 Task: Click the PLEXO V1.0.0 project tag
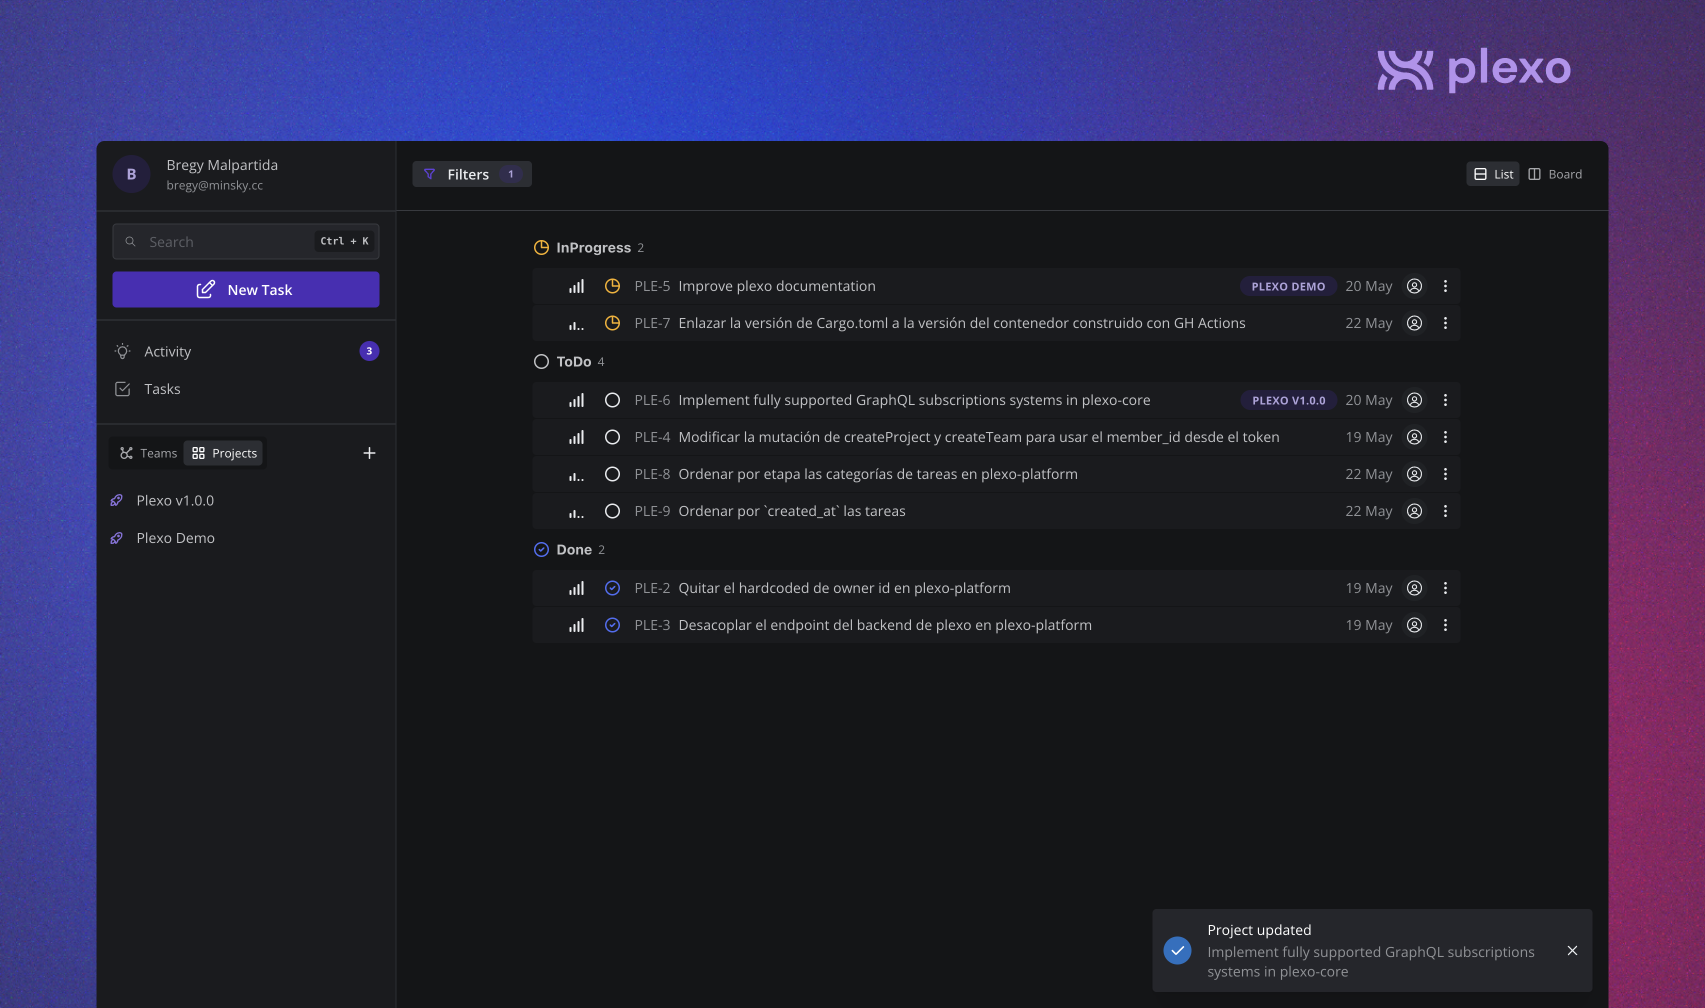pyautogui.click(x=1289, y=400)
